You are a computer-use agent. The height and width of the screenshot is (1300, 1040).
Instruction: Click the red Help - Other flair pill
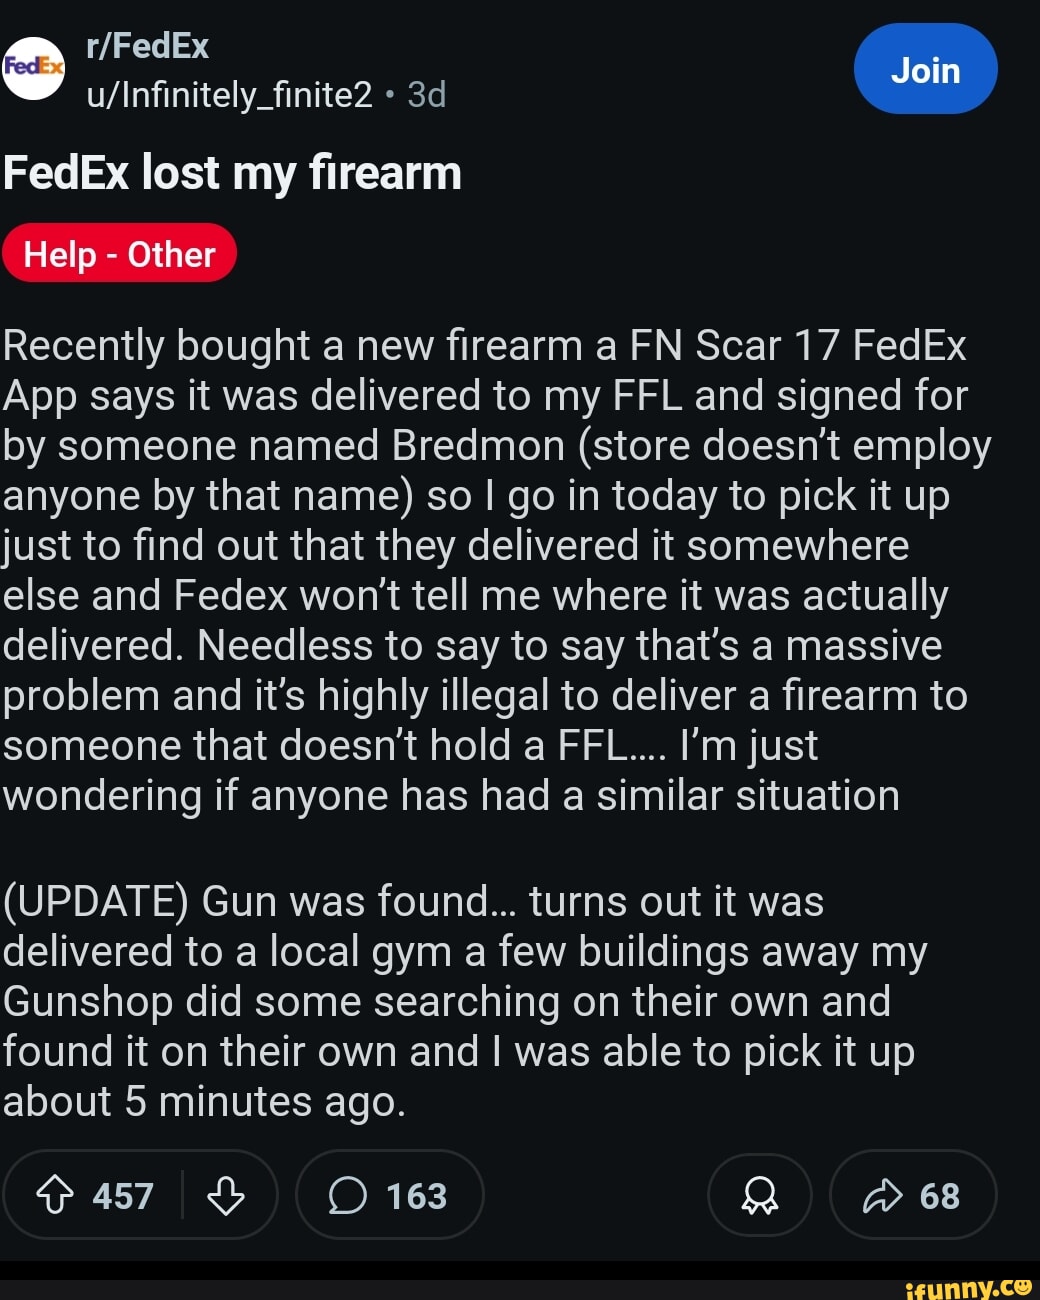(119, 254)
